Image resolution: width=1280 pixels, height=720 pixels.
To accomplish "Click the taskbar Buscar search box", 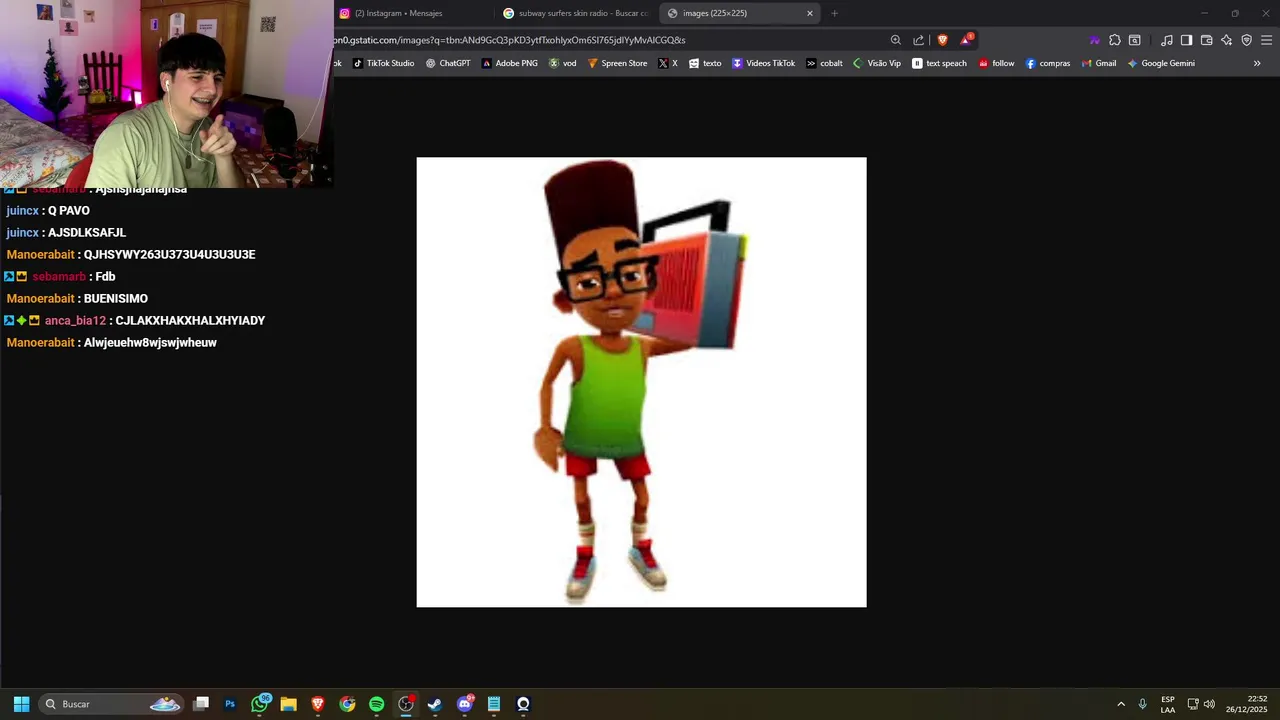I will [x=112, y=704].
